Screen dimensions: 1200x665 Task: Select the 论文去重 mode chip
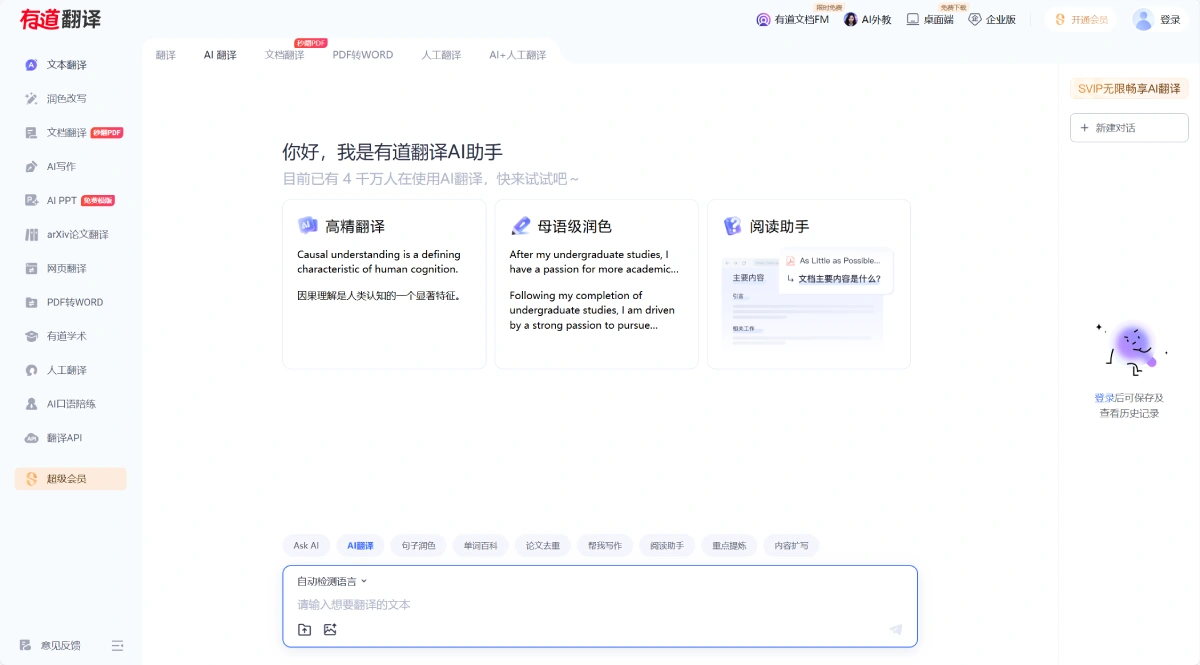(x=542, y=545)
